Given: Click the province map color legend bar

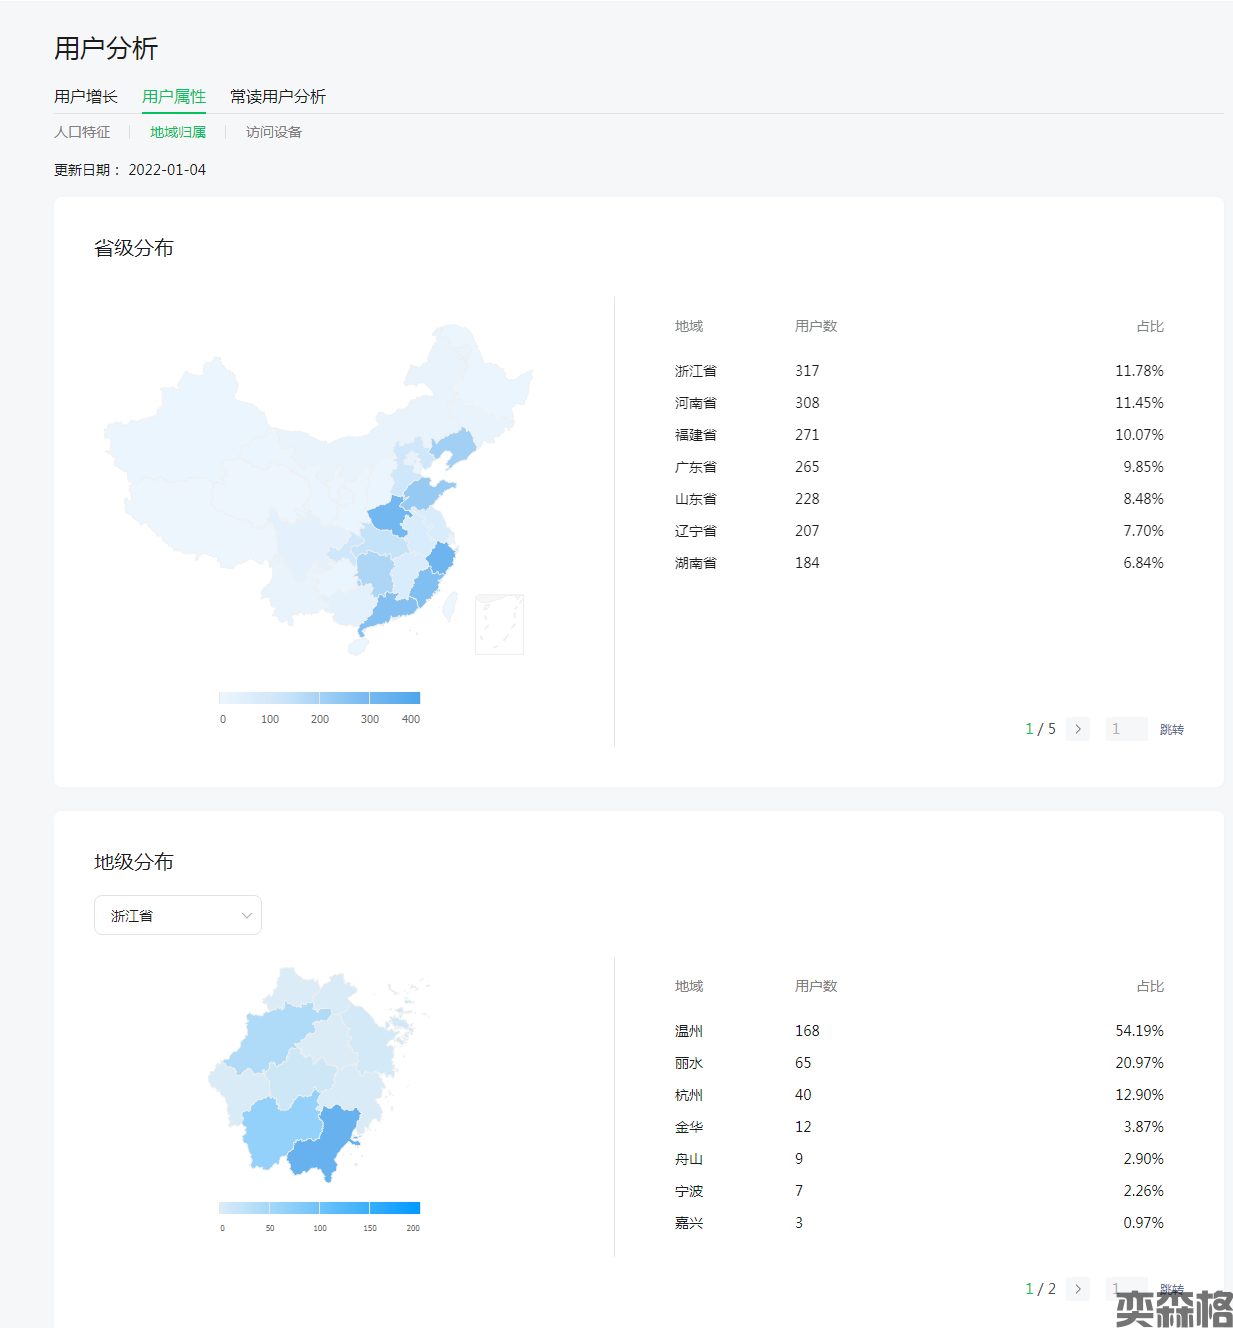Looking at the screenshot, I should 319,698.
